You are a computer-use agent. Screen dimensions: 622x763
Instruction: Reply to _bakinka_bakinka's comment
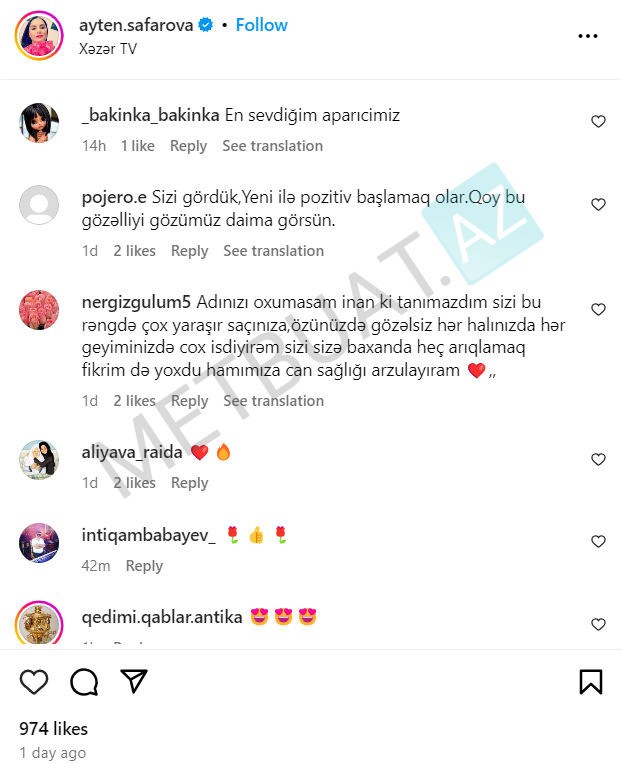[188, 145]
